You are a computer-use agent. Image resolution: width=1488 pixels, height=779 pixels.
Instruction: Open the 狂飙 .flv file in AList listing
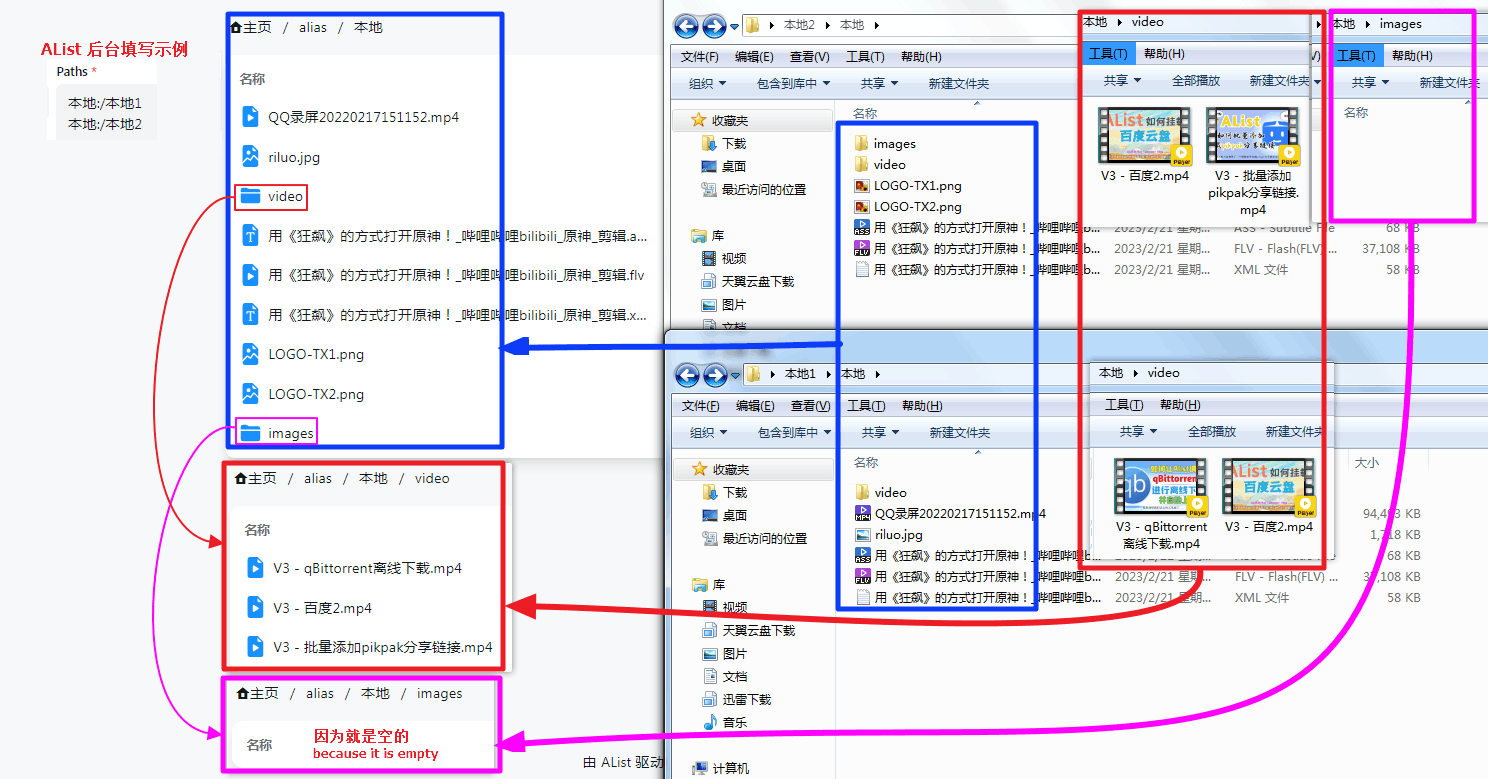tap(444, 275)
